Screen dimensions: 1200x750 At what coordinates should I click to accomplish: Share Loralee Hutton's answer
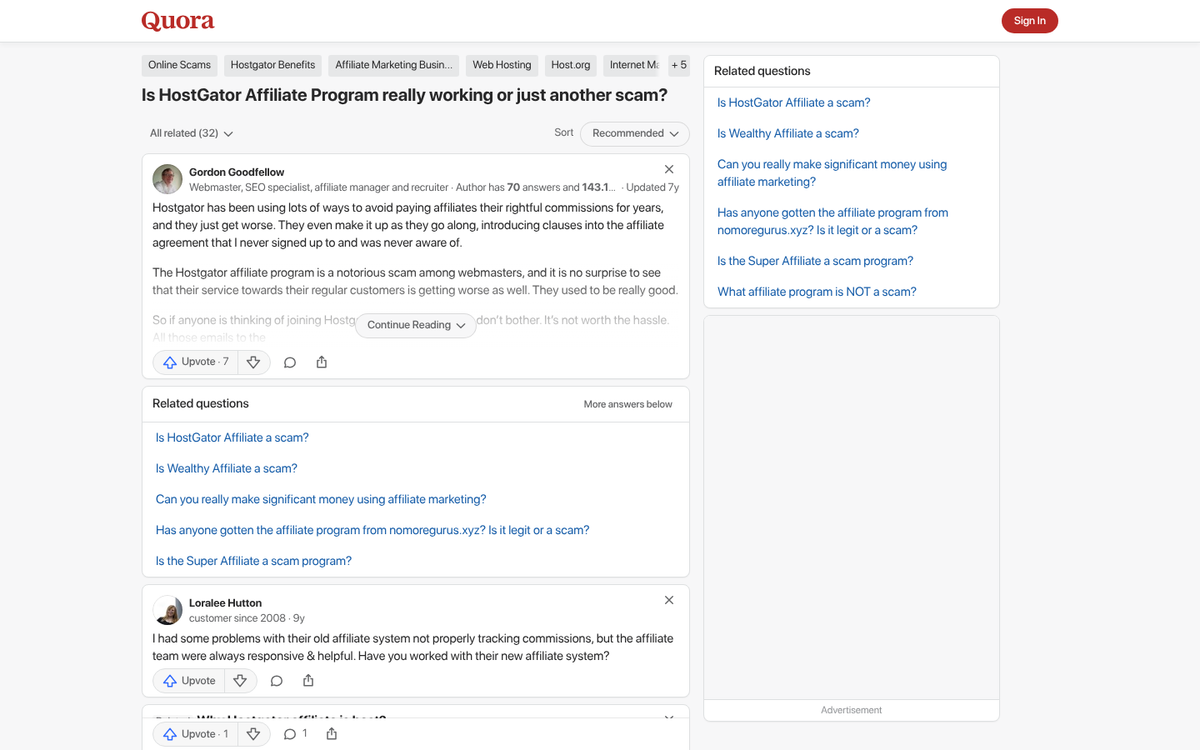(308, 681)
